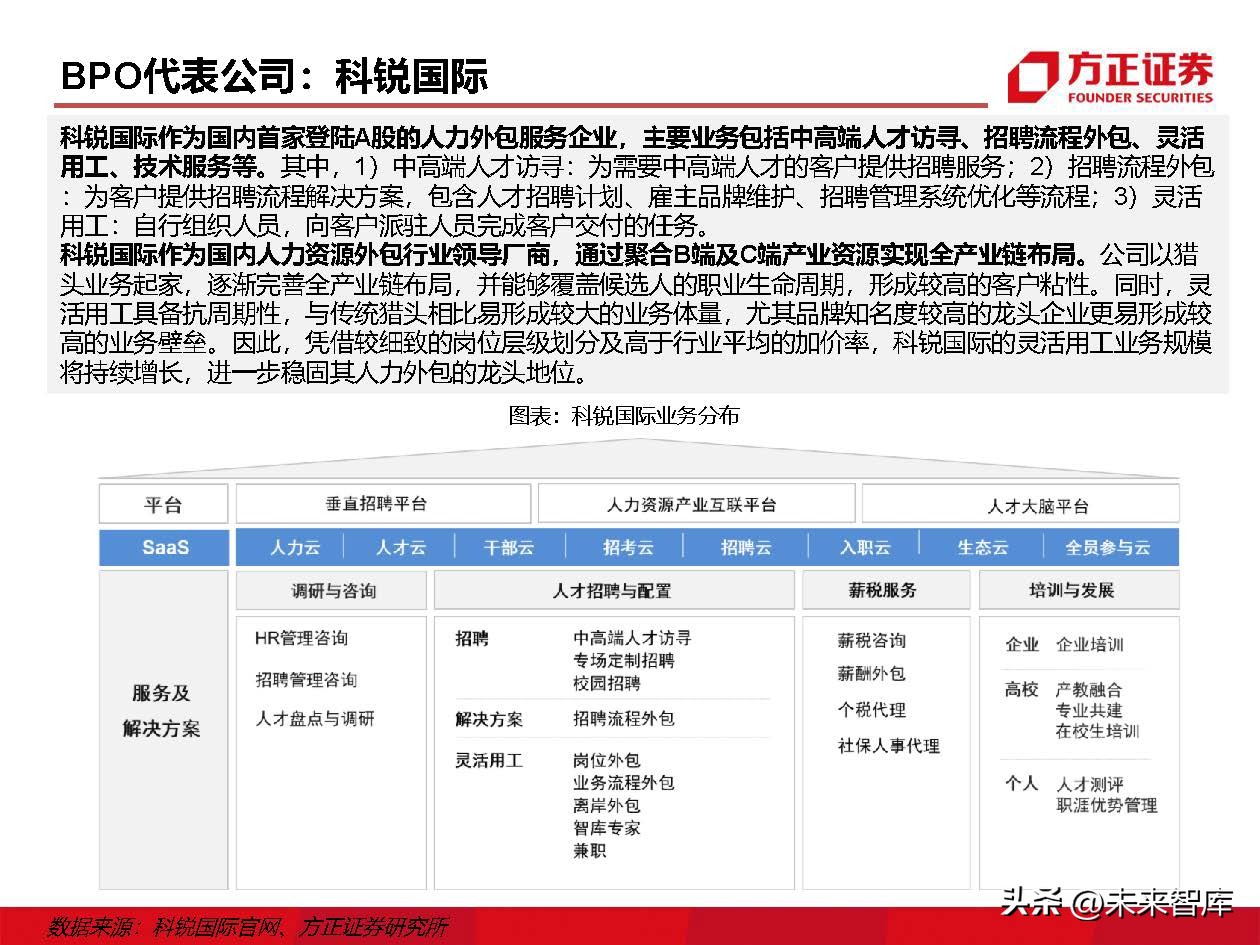Screen dimensions: 1260x945
Task: Click the chart title 图表：科锐国际业务分布
Action: point(624,415)
